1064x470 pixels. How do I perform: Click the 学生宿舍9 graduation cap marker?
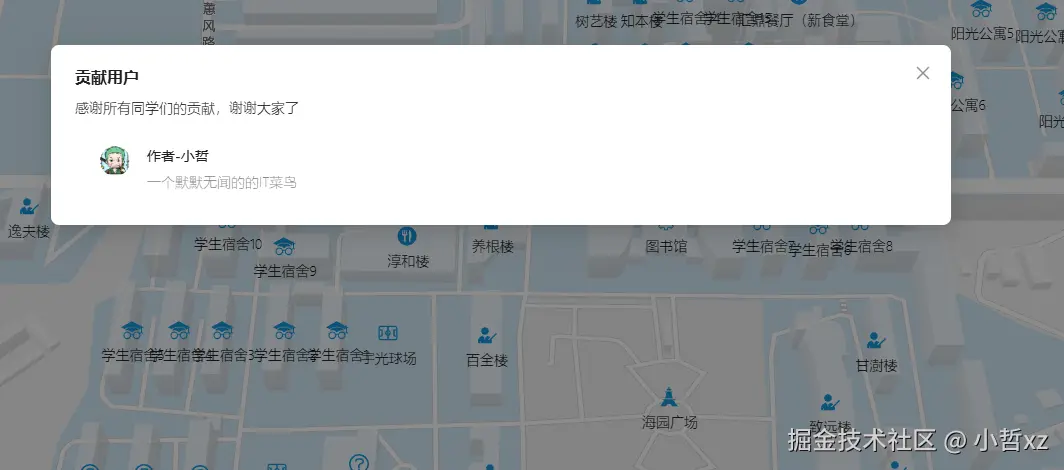(x=284, y=246)
